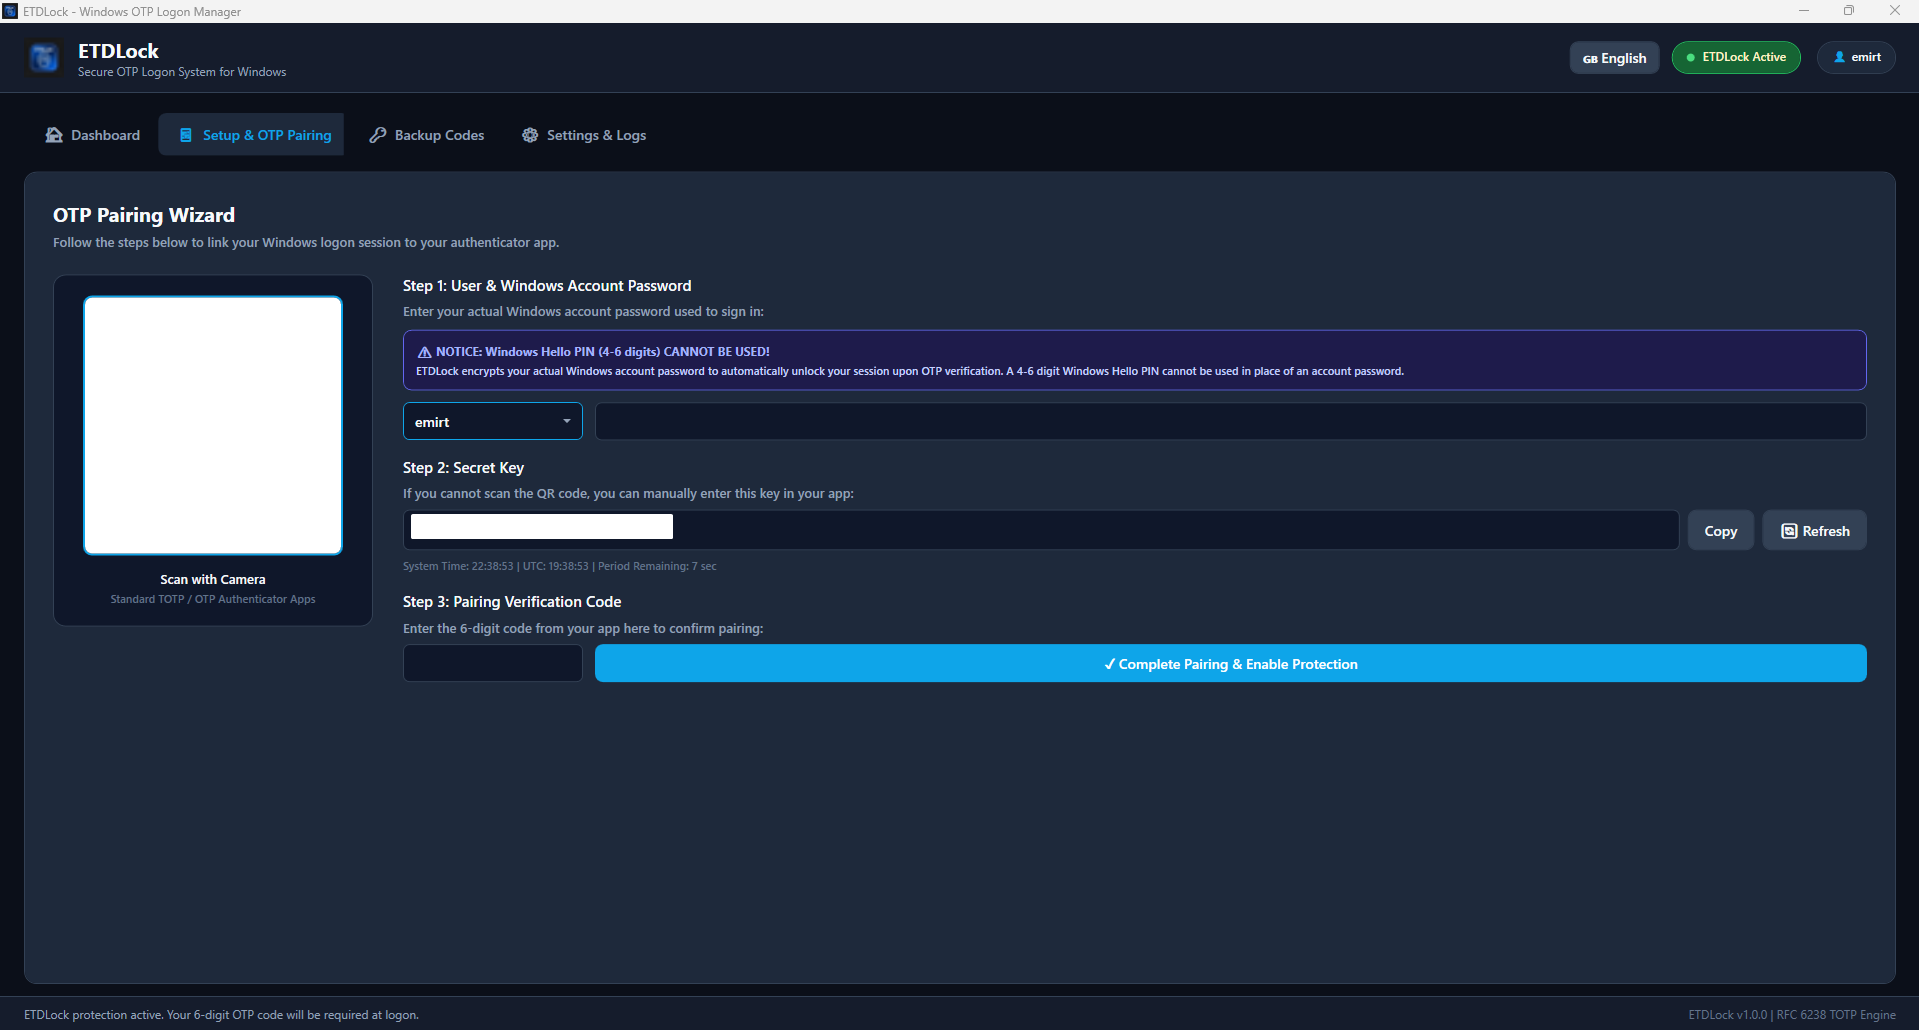The image size is (1919, 1030).
Task: Click the 'Scan with Camera' caption
Action: pyautogui.click(x=213, y=580)
